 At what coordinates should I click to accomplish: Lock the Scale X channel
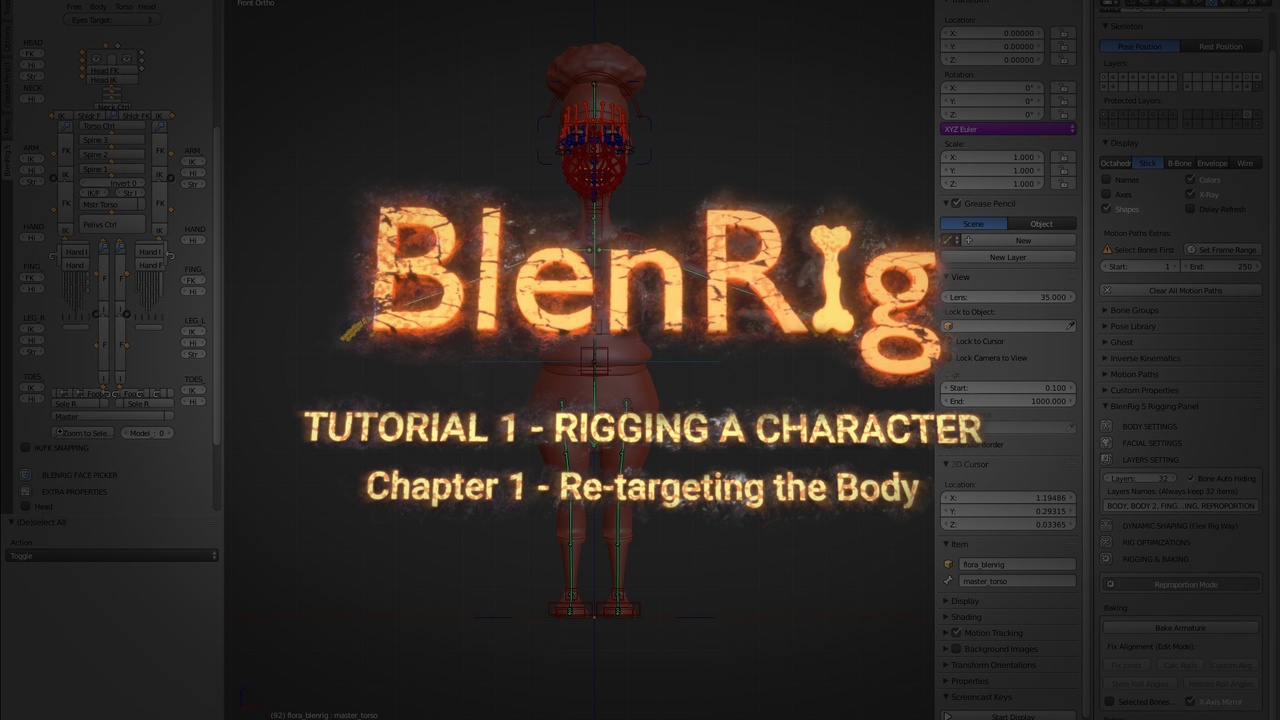pos(1064,158)
